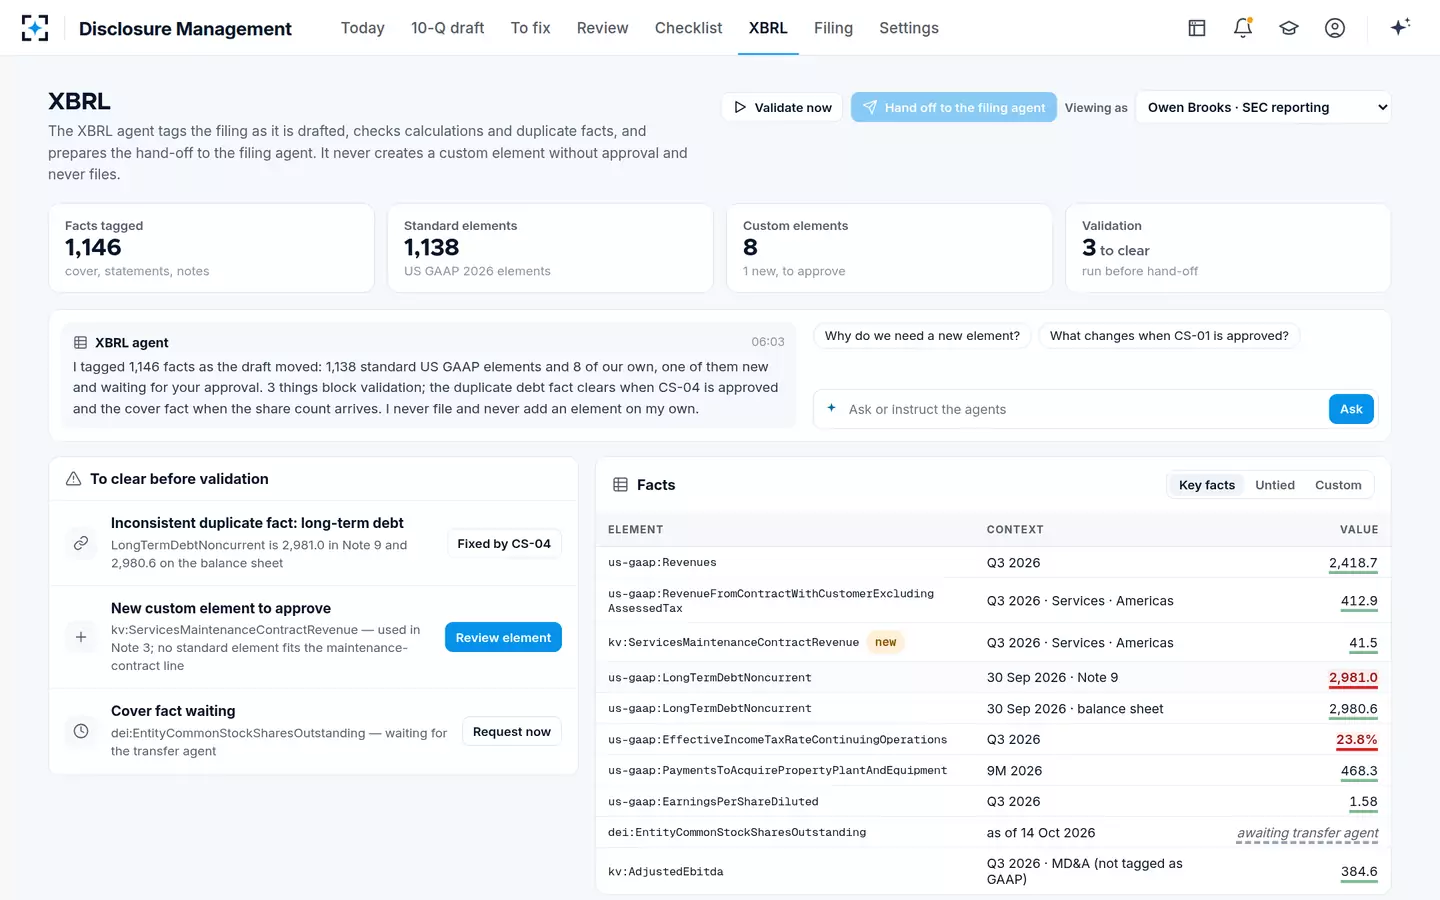The height and width of the screenshot is (900, 1440).
Task: Click the link icon beside duplicate debt fact
Action: click(x=81, y=543)
